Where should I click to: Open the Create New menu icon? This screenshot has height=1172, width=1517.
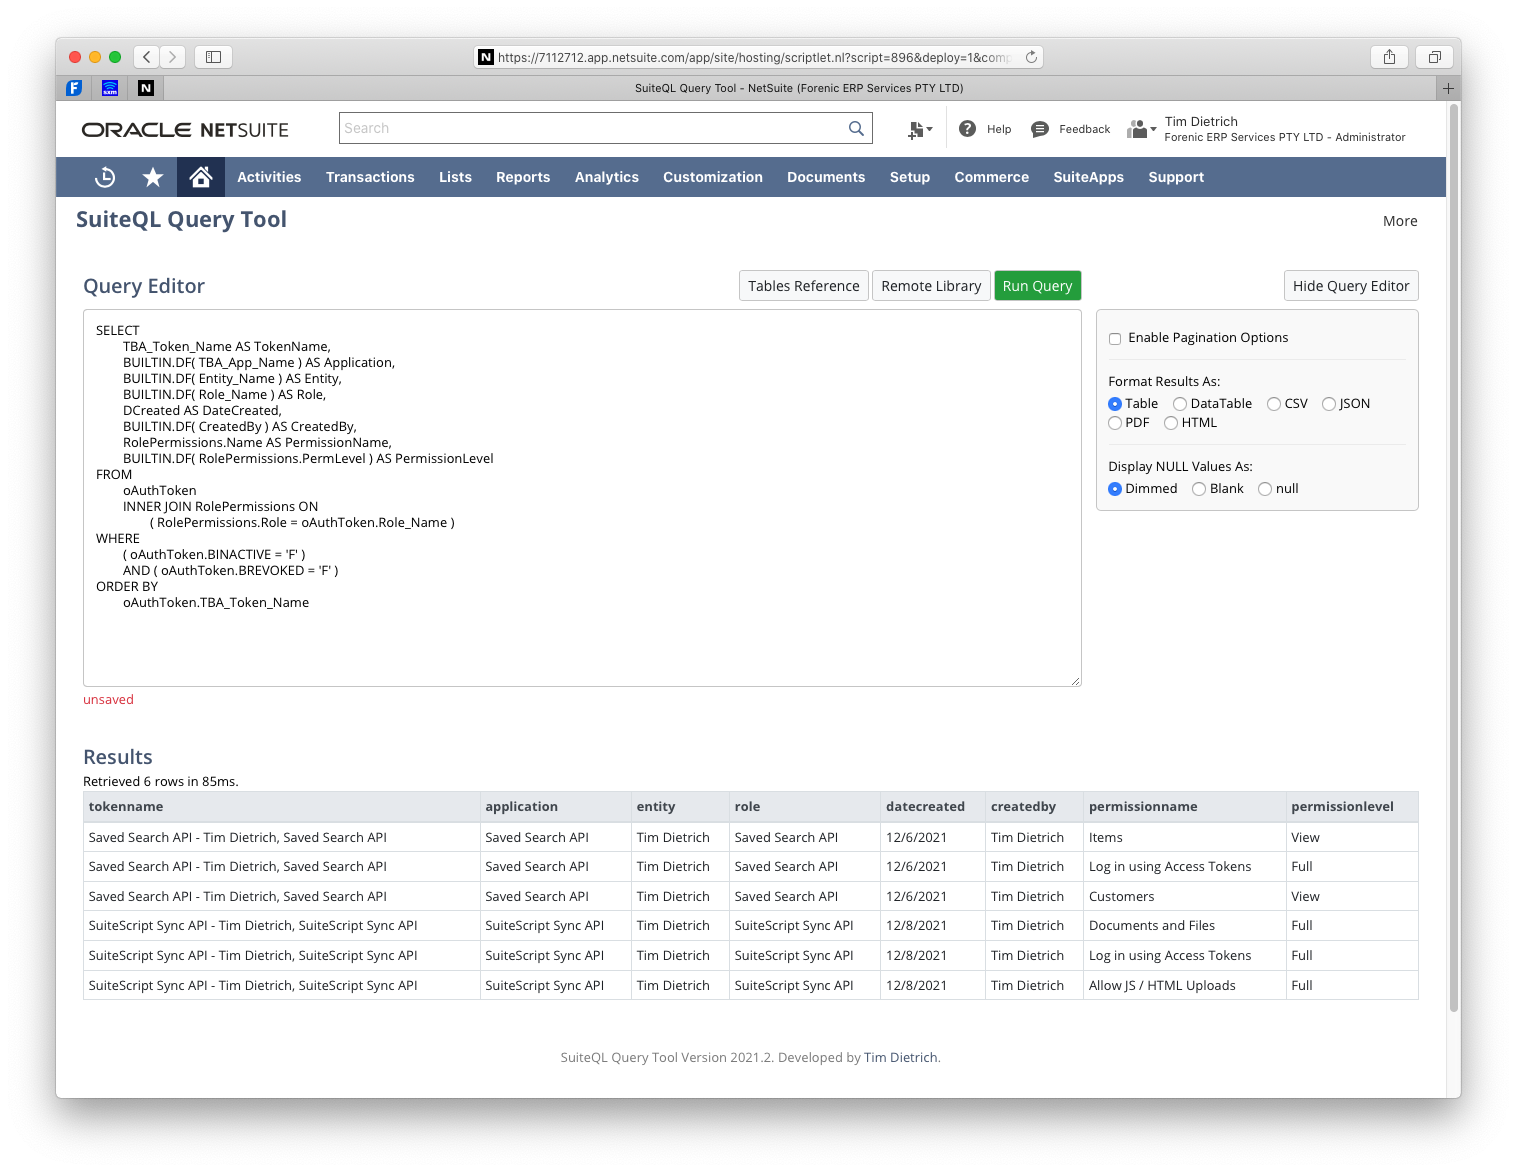pyautogui.click(x=919, y=129)
